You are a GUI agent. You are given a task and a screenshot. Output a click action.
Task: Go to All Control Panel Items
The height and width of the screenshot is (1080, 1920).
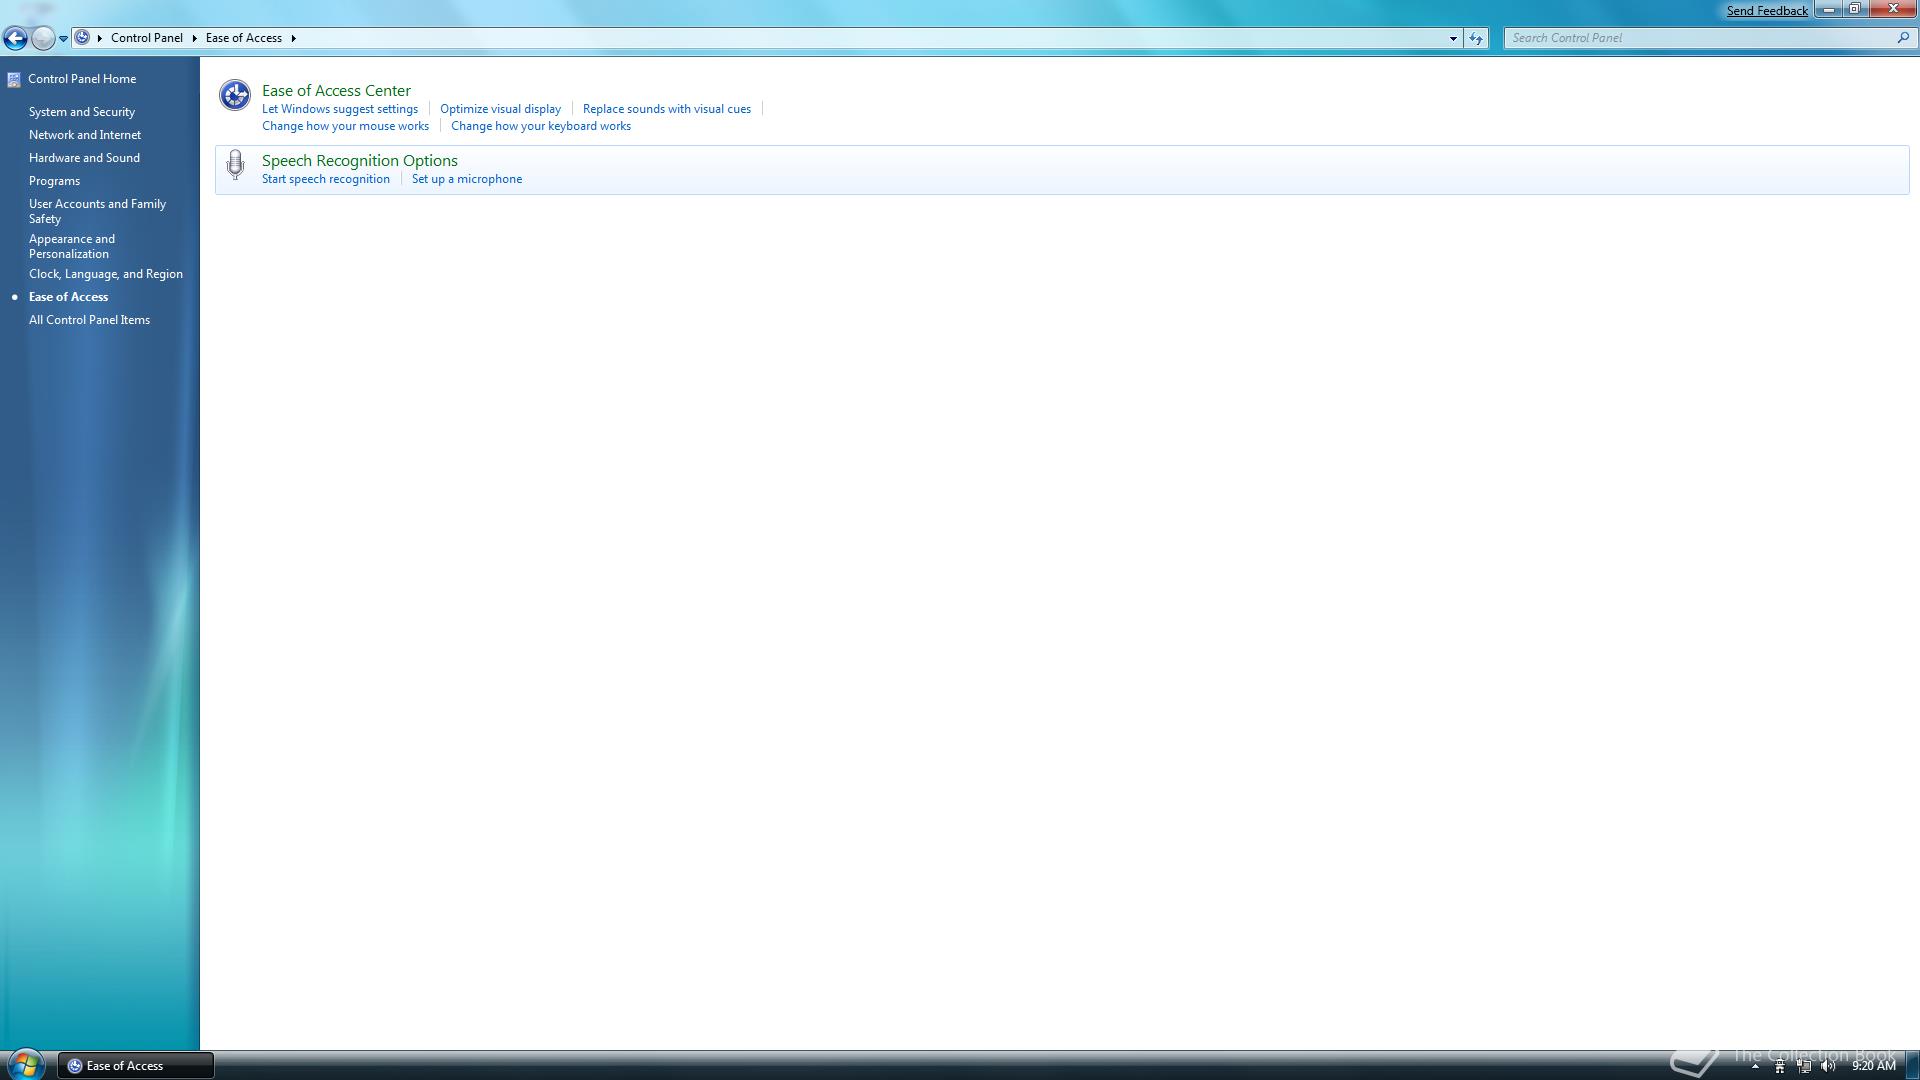pos(89,320)
